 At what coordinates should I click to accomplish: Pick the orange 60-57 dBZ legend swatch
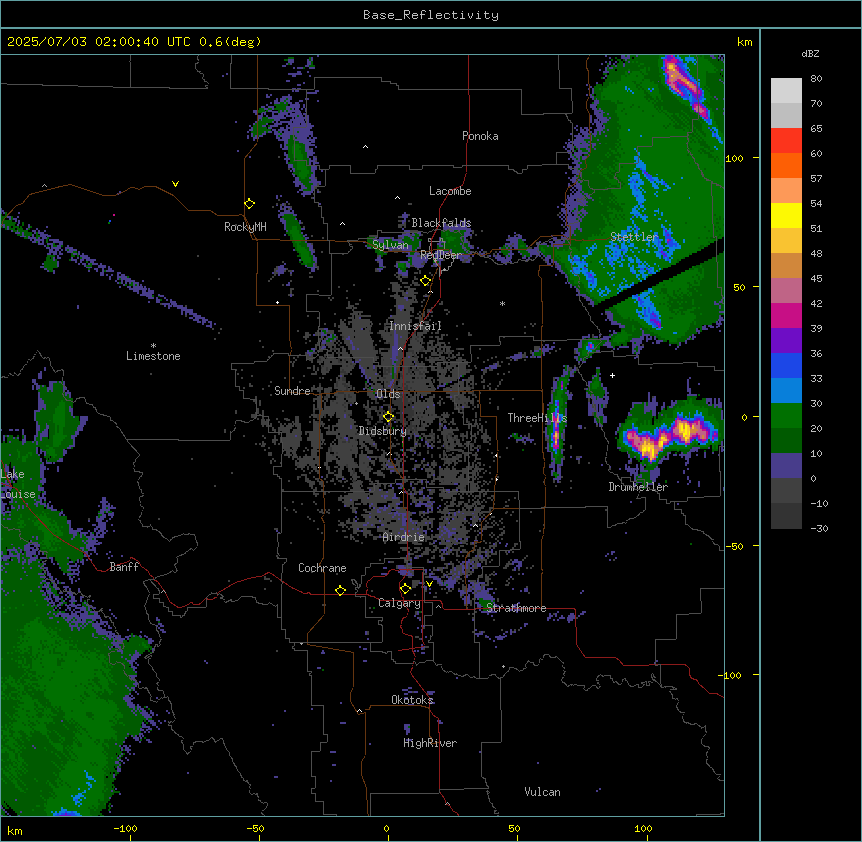[786, 165]
